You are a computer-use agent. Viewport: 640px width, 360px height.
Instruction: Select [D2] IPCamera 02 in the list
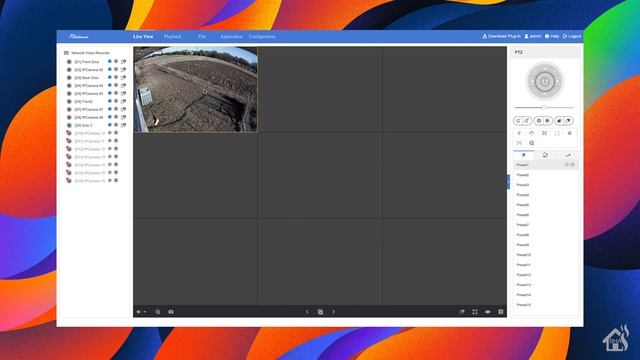pos(89,70)
